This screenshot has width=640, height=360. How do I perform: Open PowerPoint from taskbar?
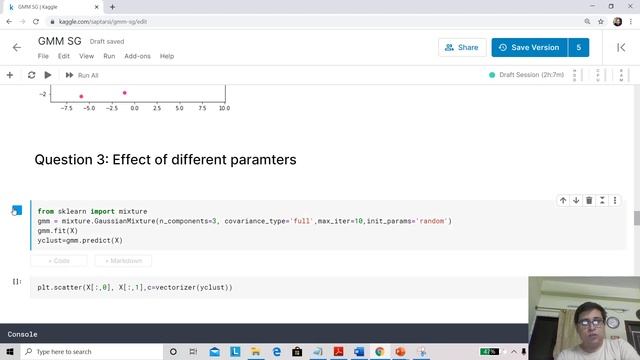[x=400, y=351]
